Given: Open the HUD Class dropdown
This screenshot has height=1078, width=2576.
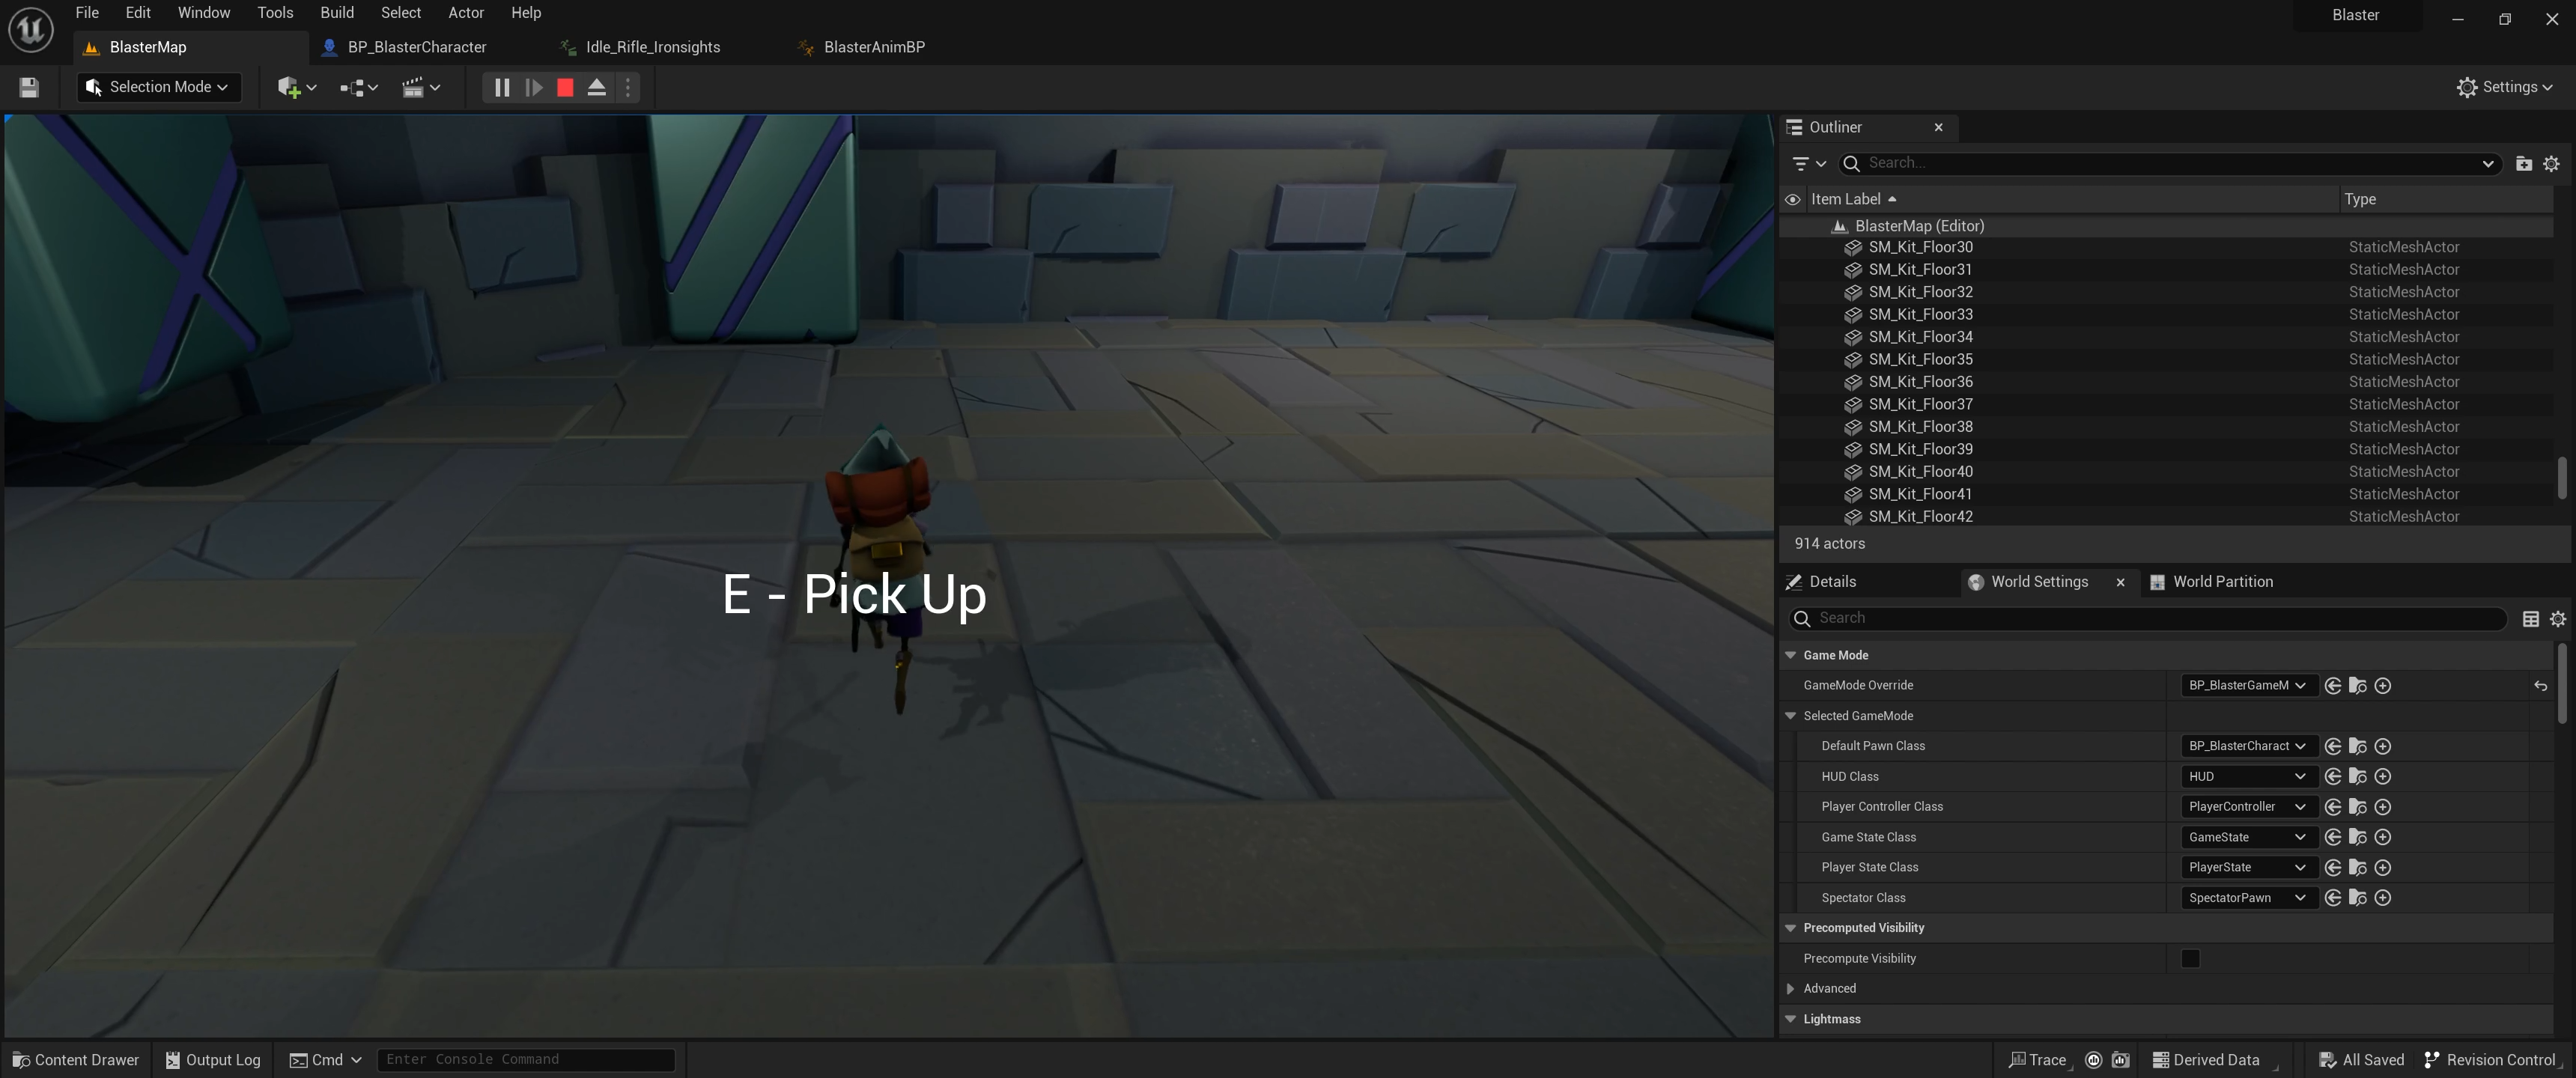Looking at the screenshot, I should (x=2245, y=777).
